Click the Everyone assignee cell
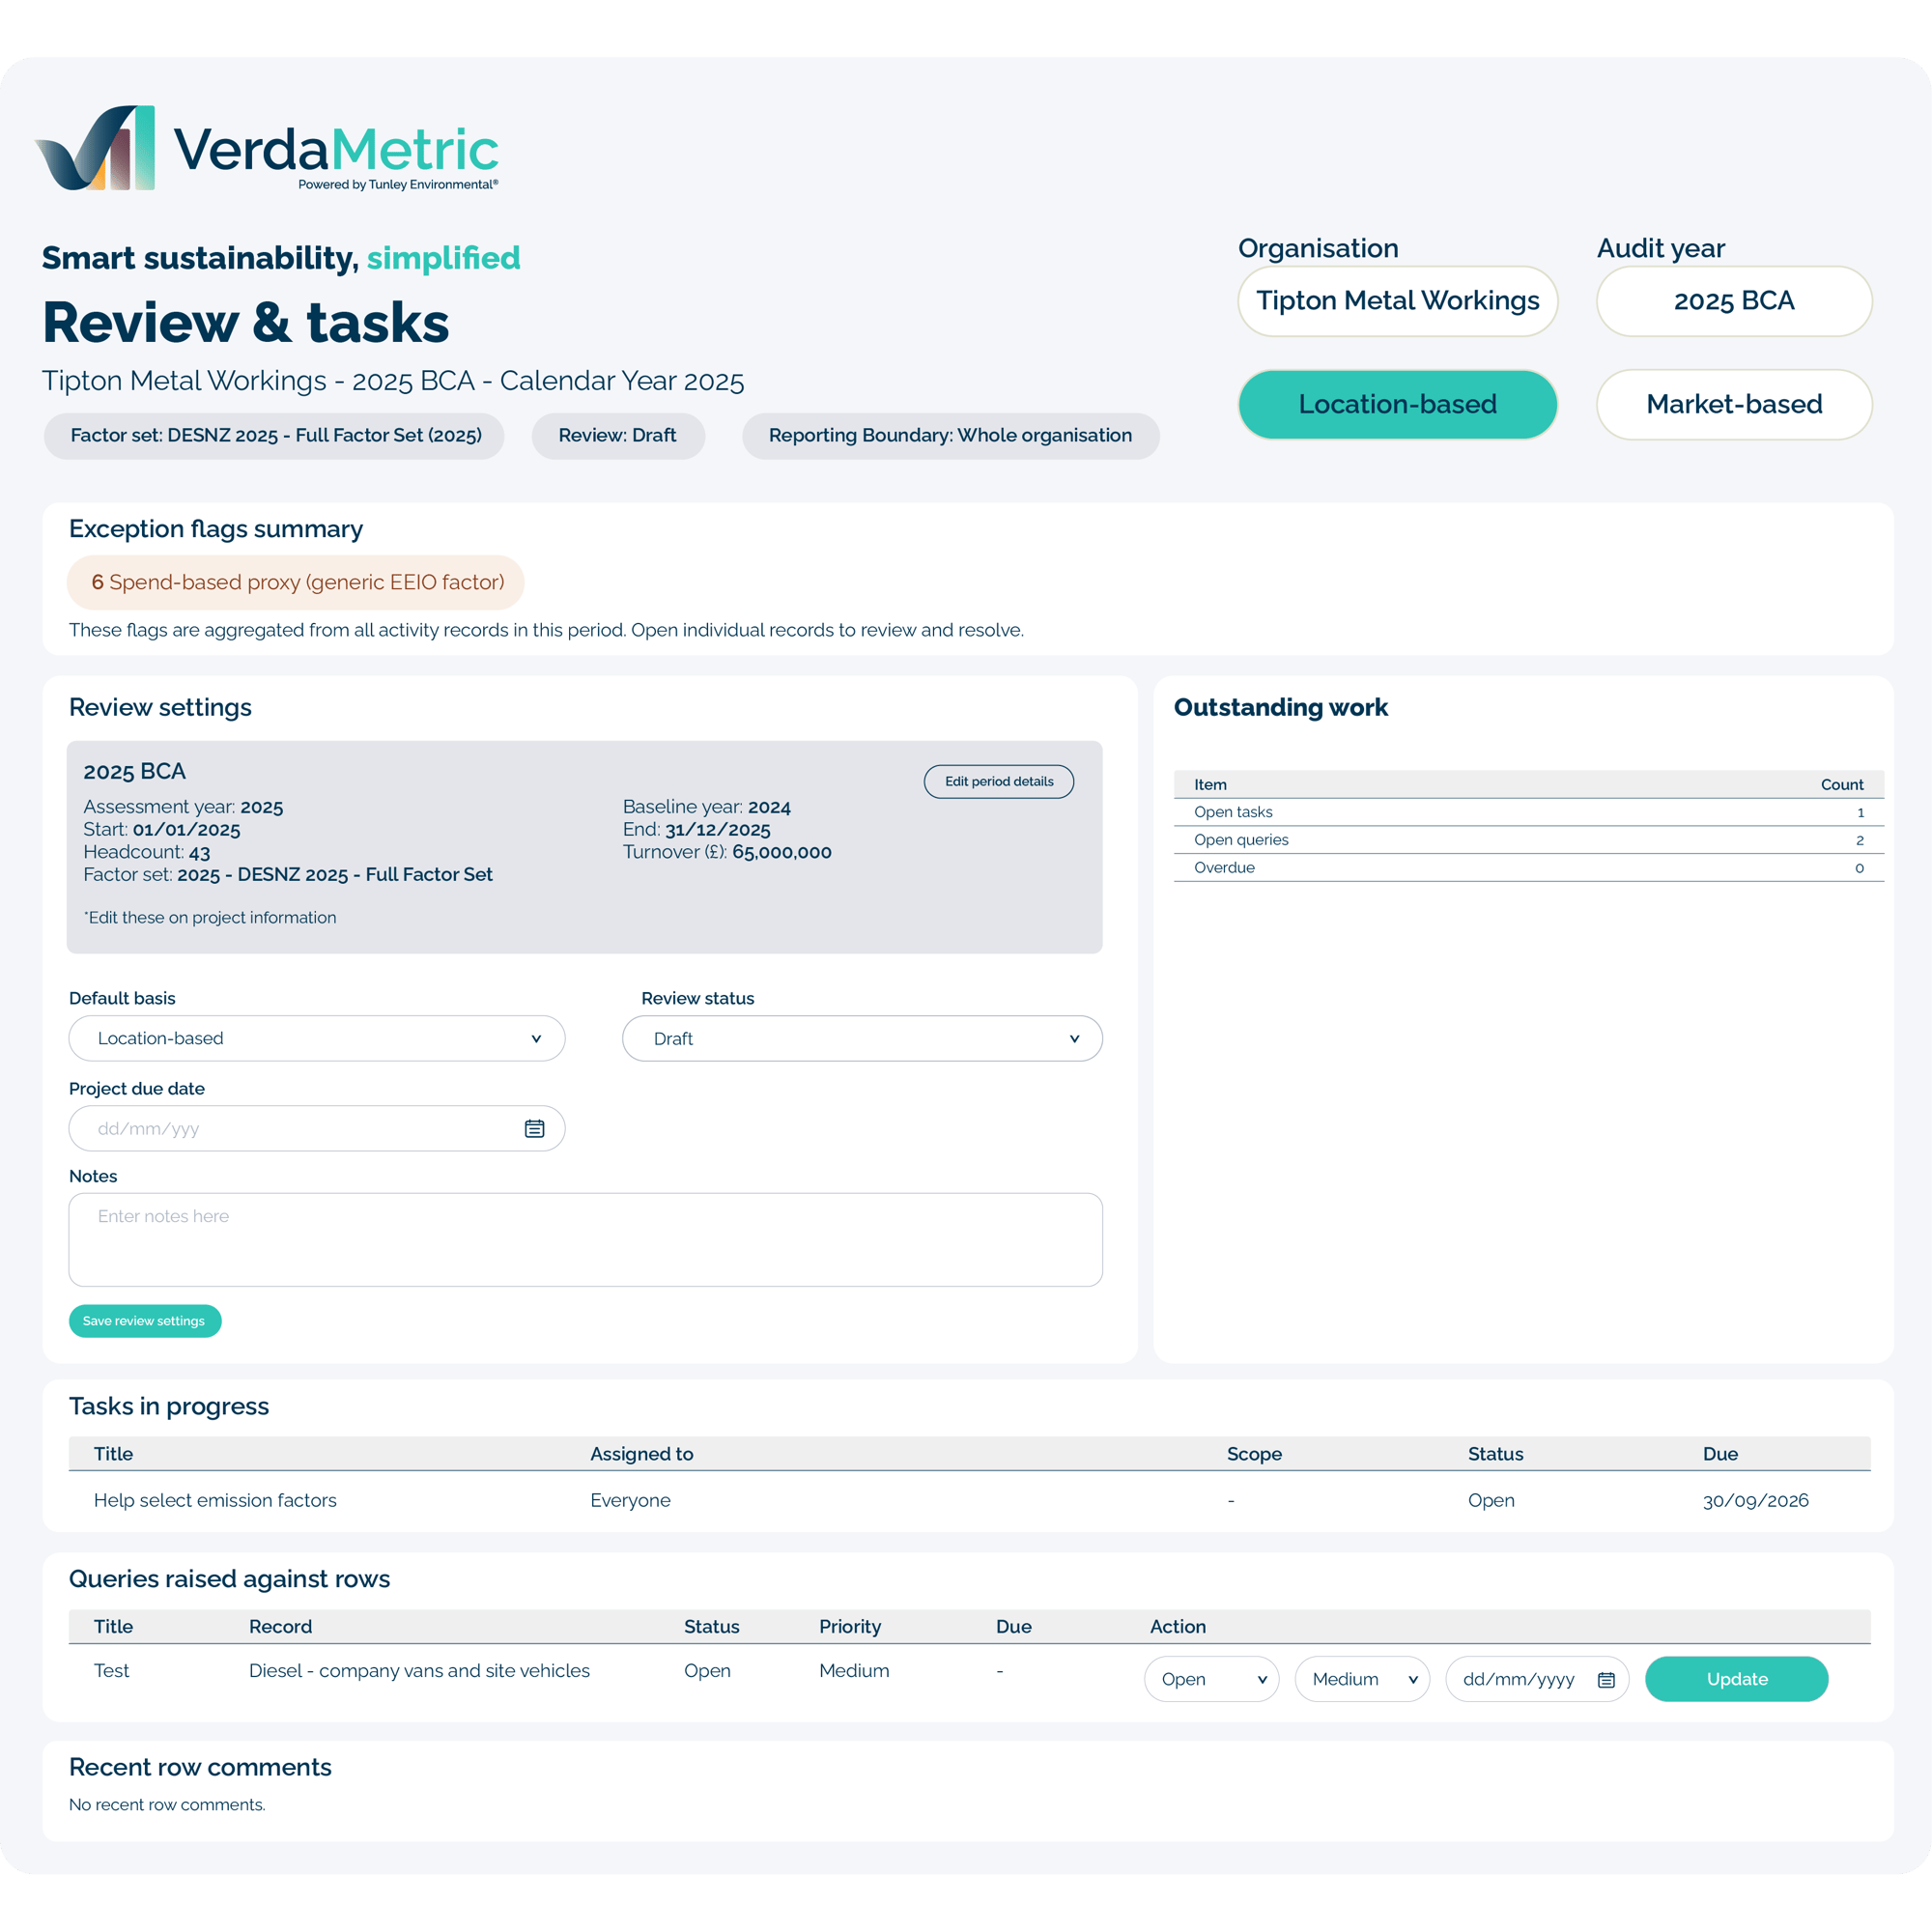Image resolution: width=1932 pixels, height=1932 pixels. tap(630, 1500)
